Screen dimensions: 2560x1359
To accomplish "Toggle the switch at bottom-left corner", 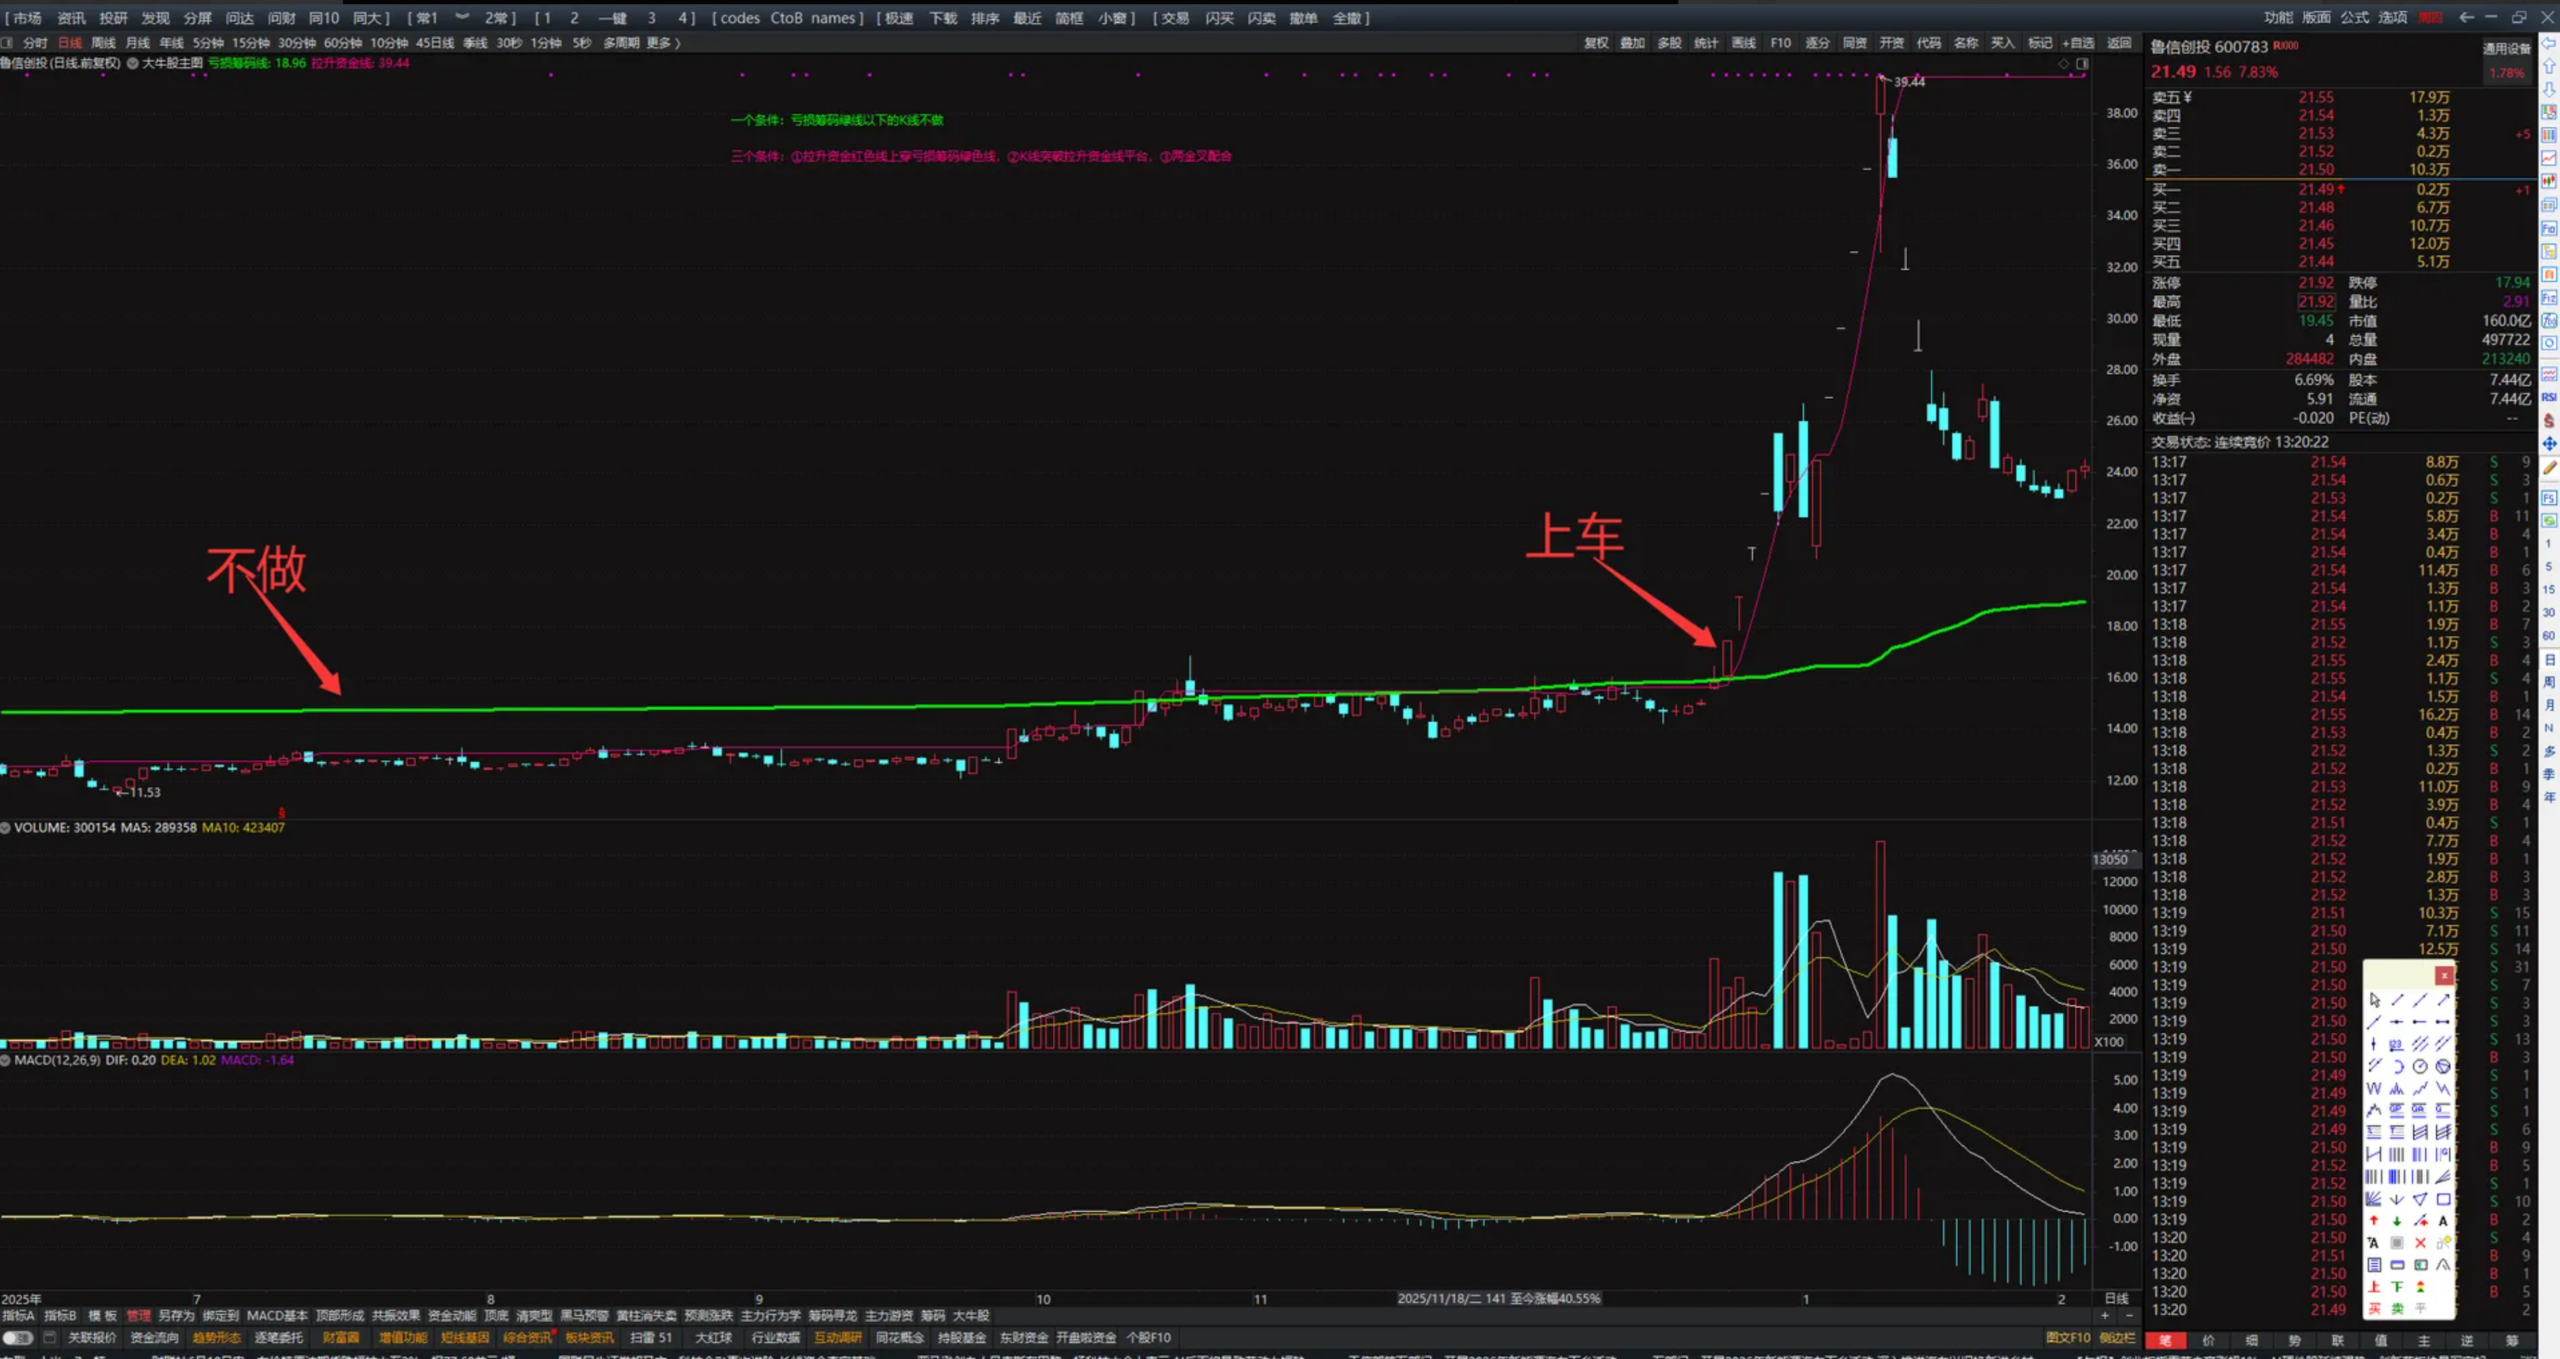I will [x=18, y=1337].
